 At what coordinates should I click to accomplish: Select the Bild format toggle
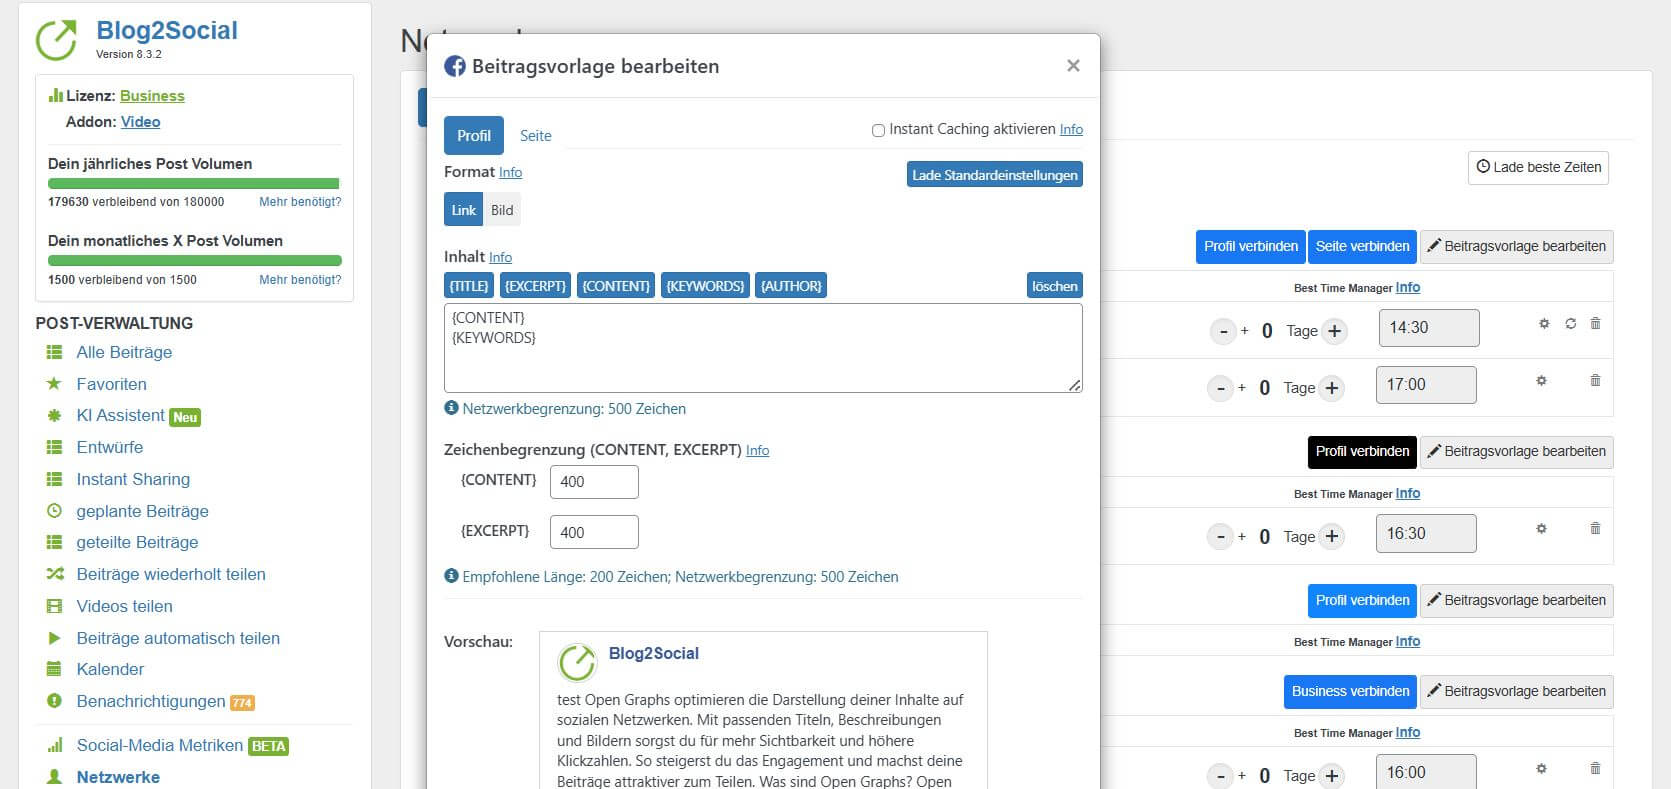point(502,210)
